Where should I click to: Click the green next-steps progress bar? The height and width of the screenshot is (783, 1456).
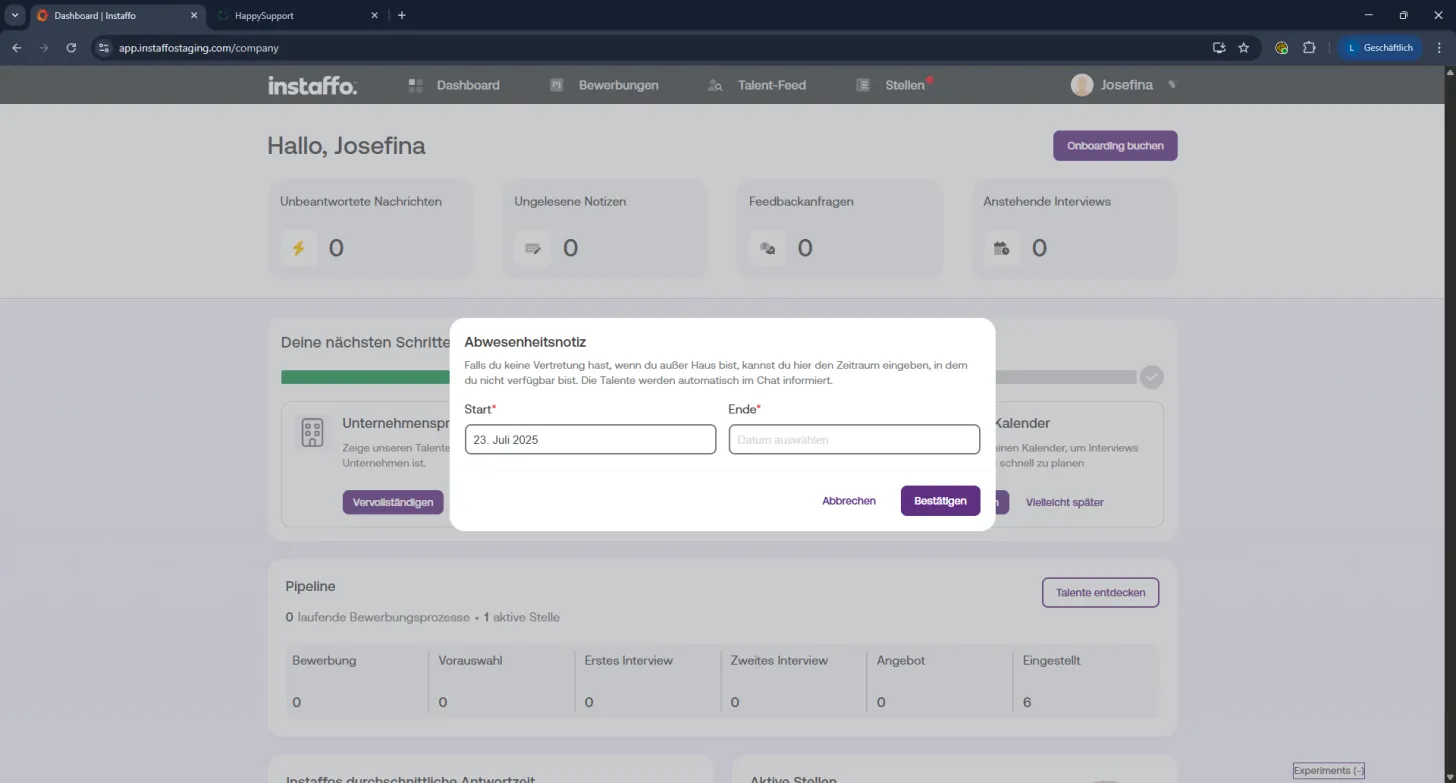coord(365,377)
